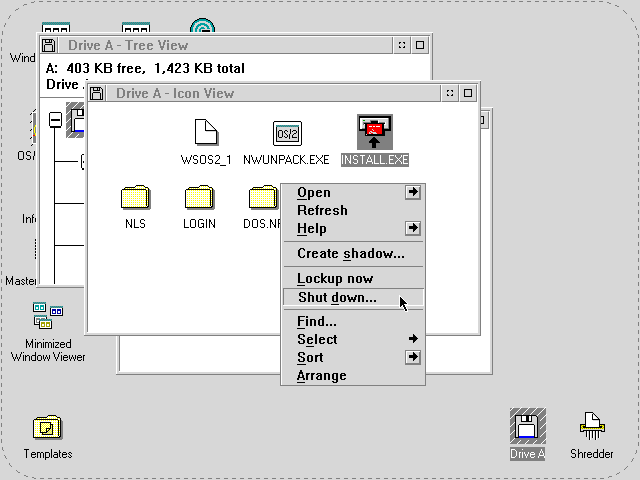
Task: Open system menu icon of Icon View window
Action: [x=96, y=93]
